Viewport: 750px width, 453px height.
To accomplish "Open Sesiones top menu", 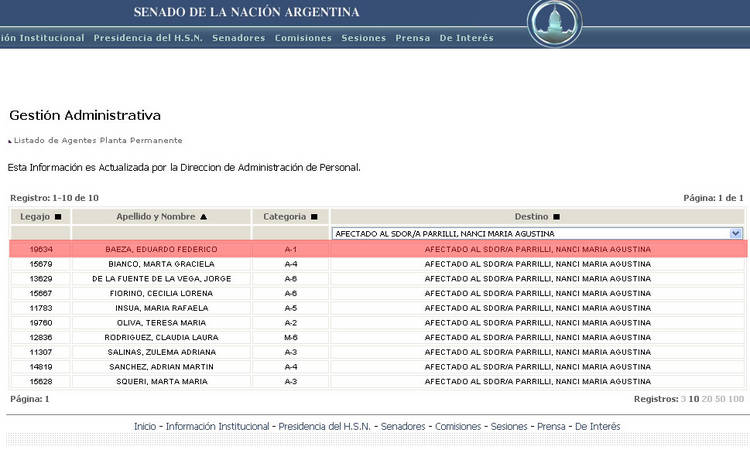I will [364, 38].
